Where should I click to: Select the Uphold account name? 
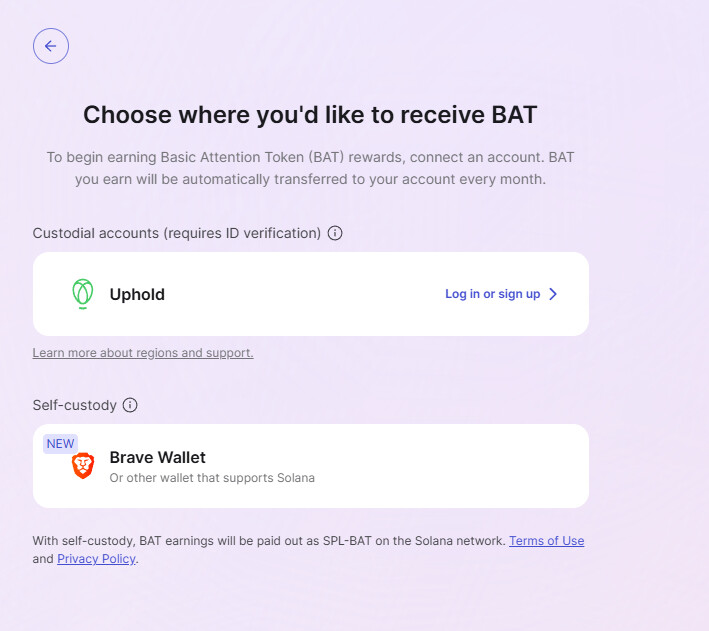137,294
